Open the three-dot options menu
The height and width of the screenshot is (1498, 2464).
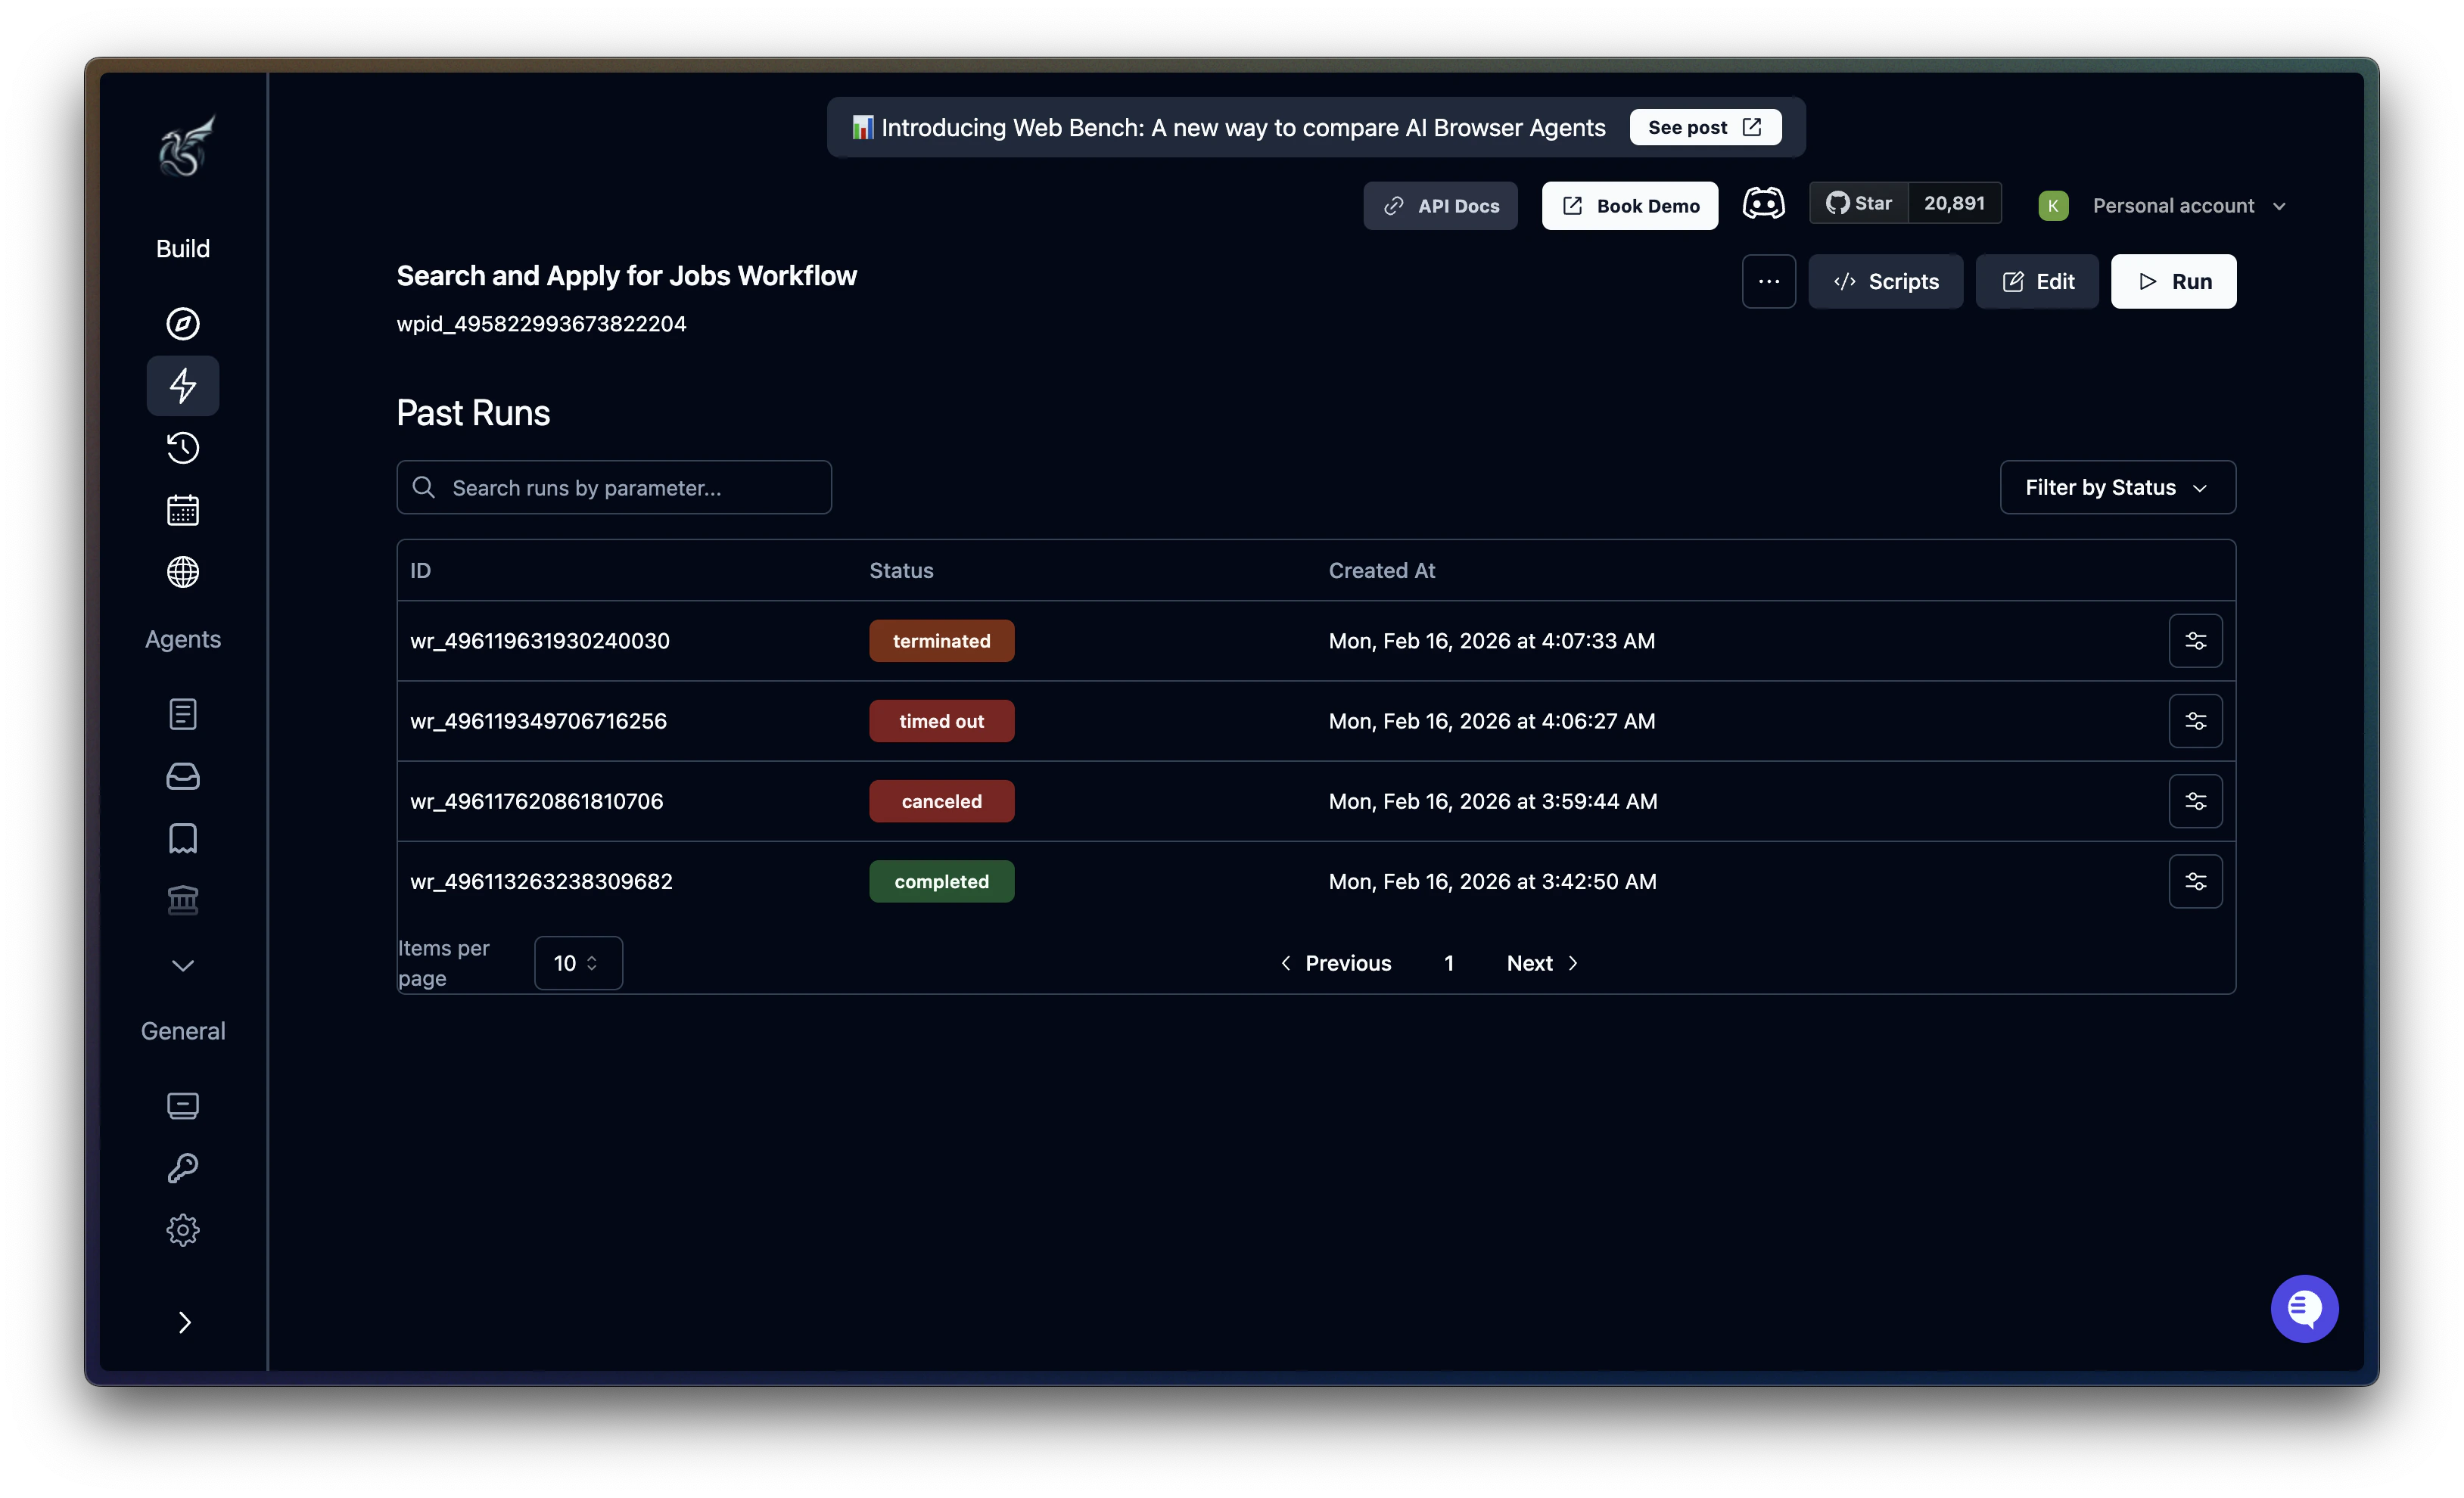tap(1768, 281)
